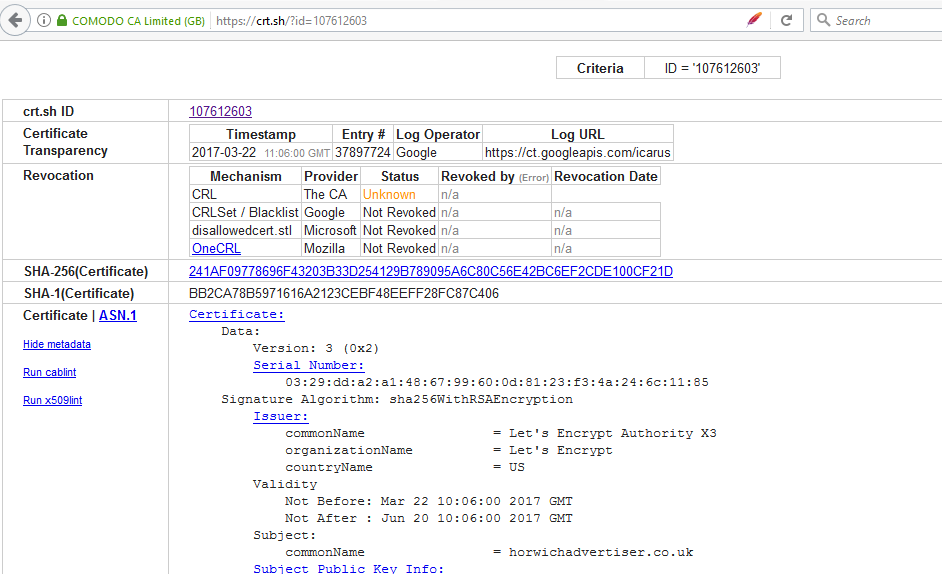Click the magnifier icon in the search box
Image resolution: width=942 pixels, height=574 pixels.
[x=824, y=20]
